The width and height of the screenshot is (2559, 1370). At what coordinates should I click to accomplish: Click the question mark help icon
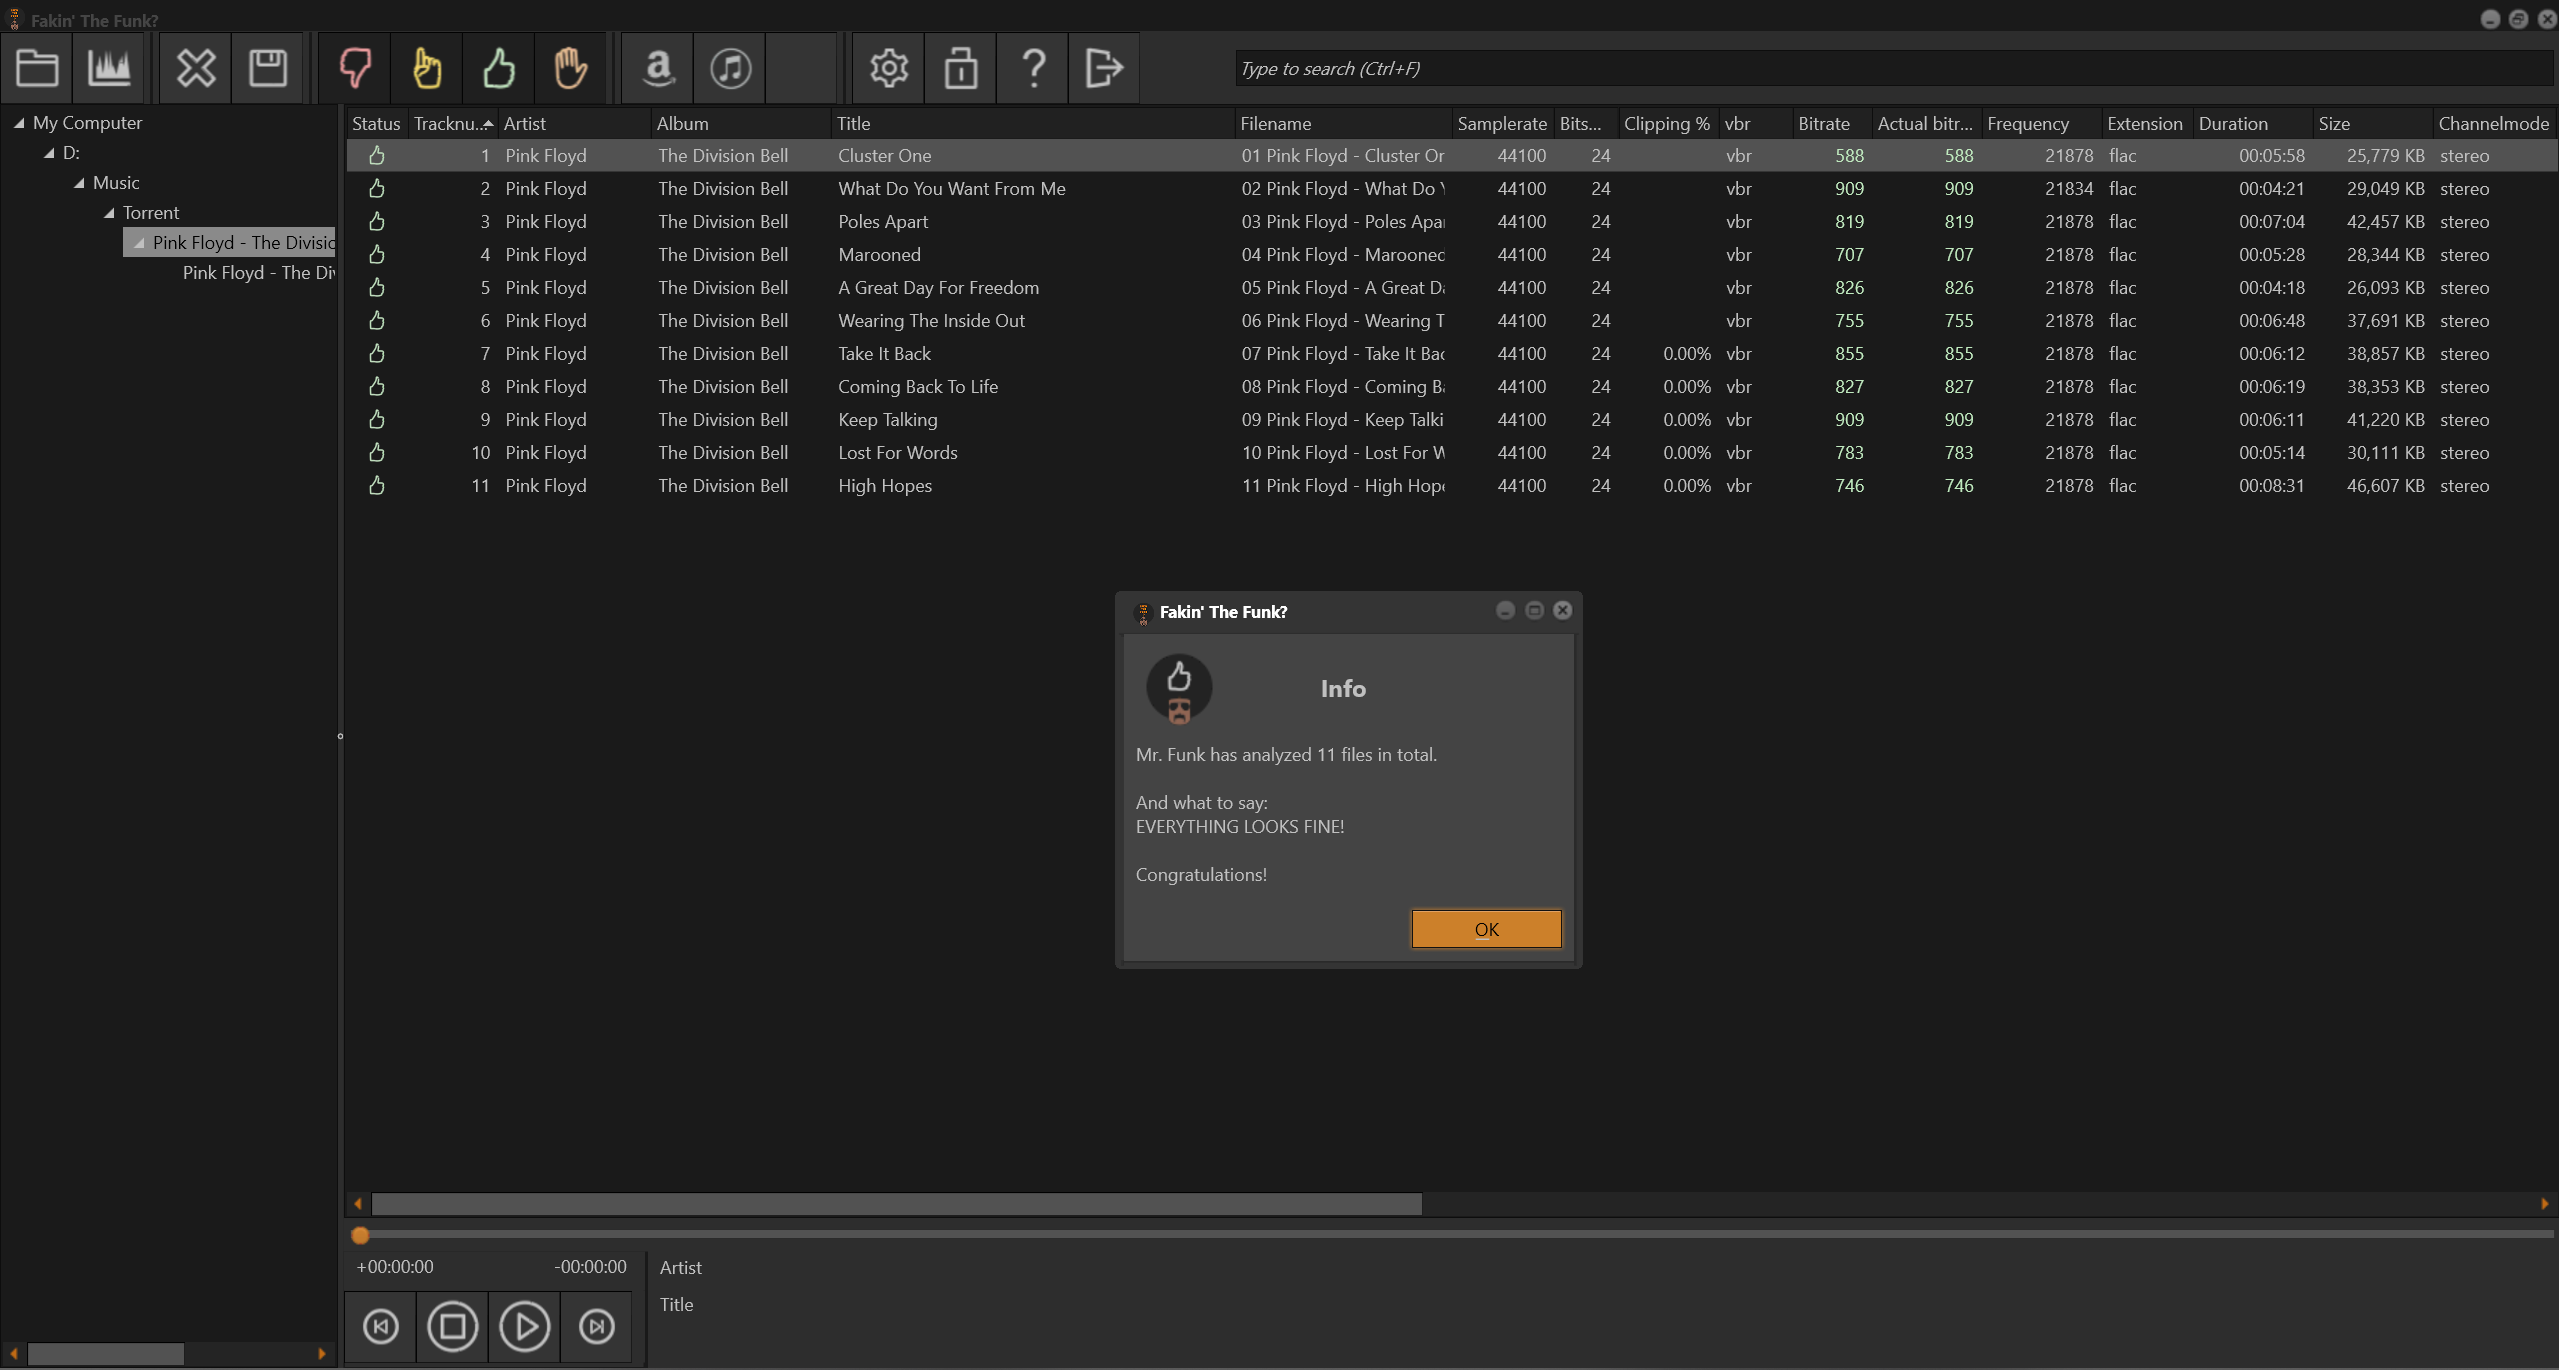[1033, 68]
